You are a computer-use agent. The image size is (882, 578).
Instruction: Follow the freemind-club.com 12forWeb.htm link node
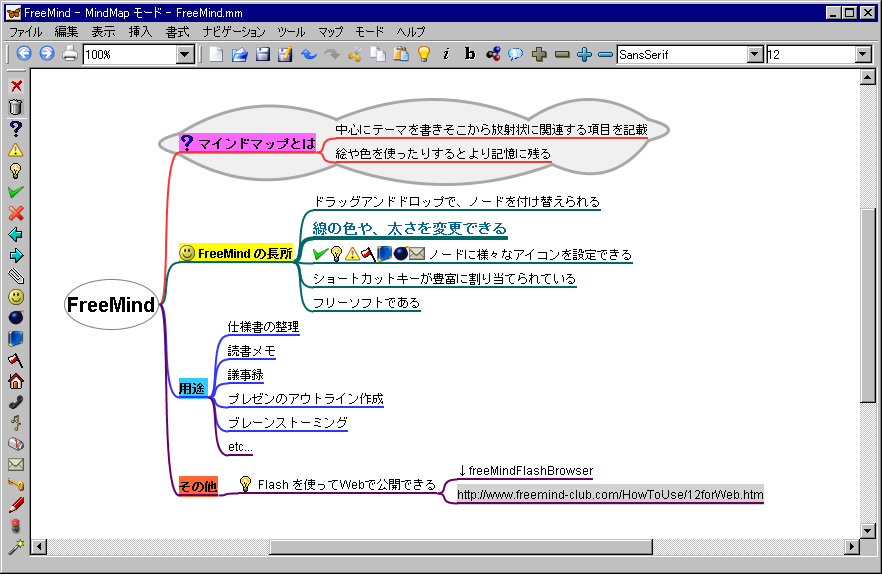(610, 494)
